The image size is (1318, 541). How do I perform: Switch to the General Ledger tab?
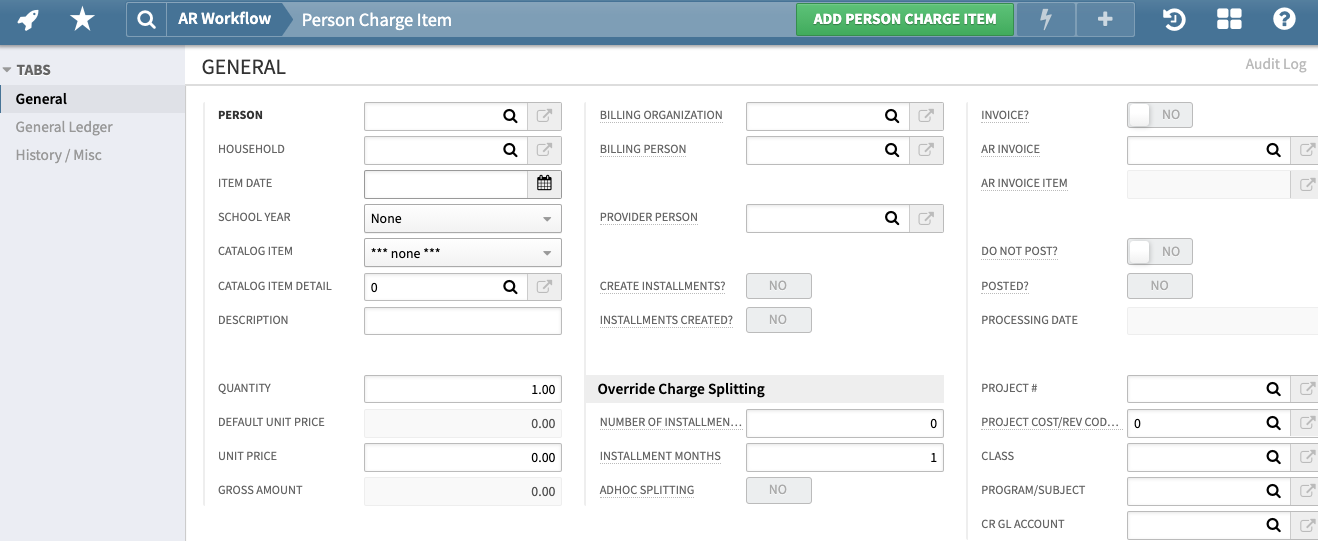point(64,127)
